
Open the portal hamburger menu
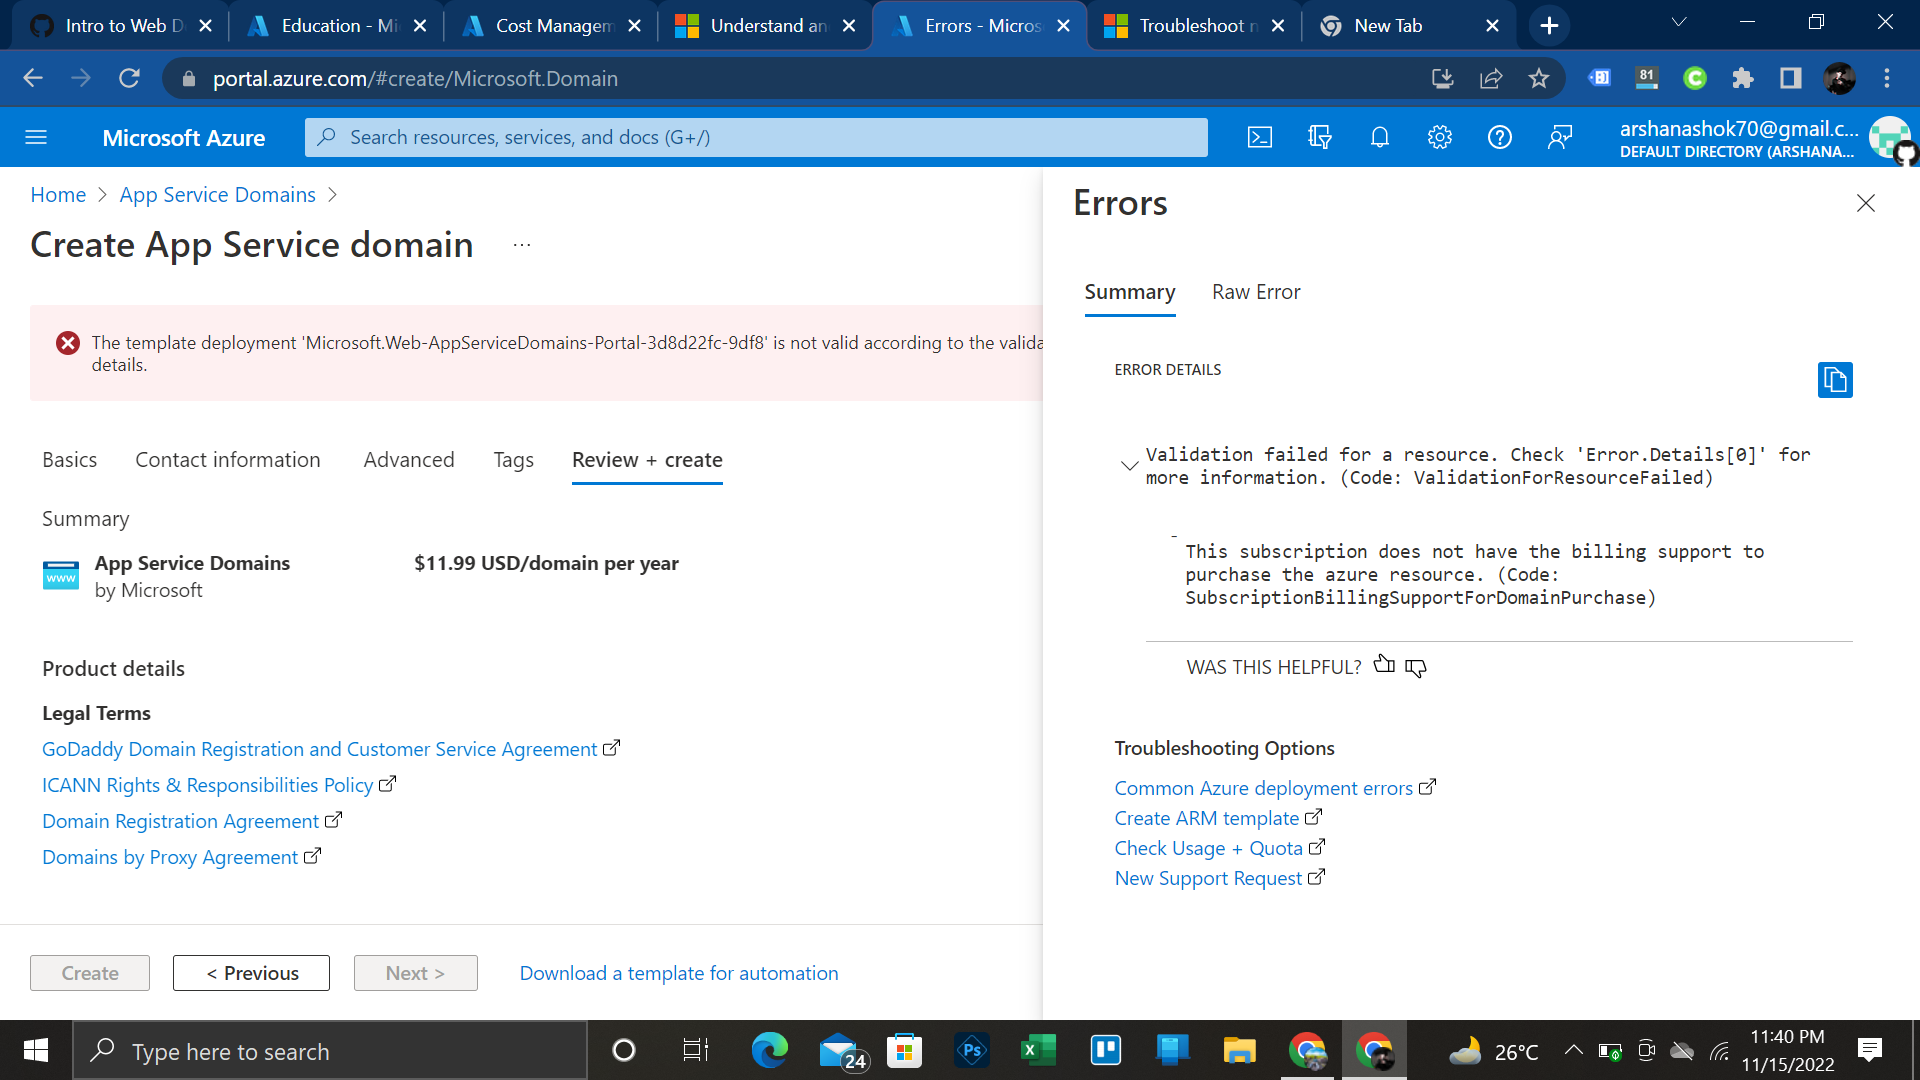[x=36, y=137]
